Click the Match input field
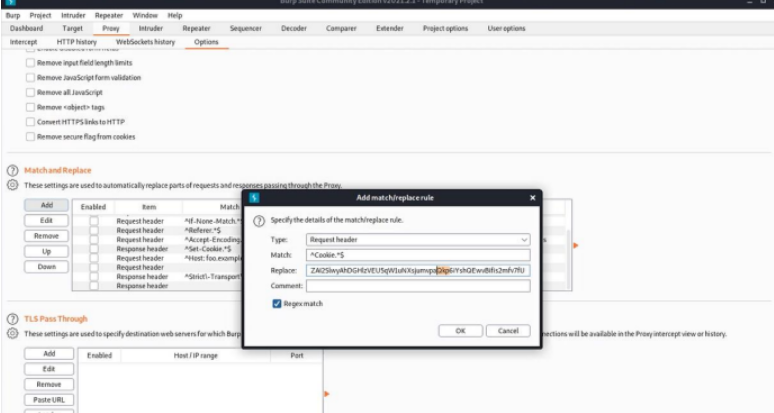774x413 pixels. [418, 255]
